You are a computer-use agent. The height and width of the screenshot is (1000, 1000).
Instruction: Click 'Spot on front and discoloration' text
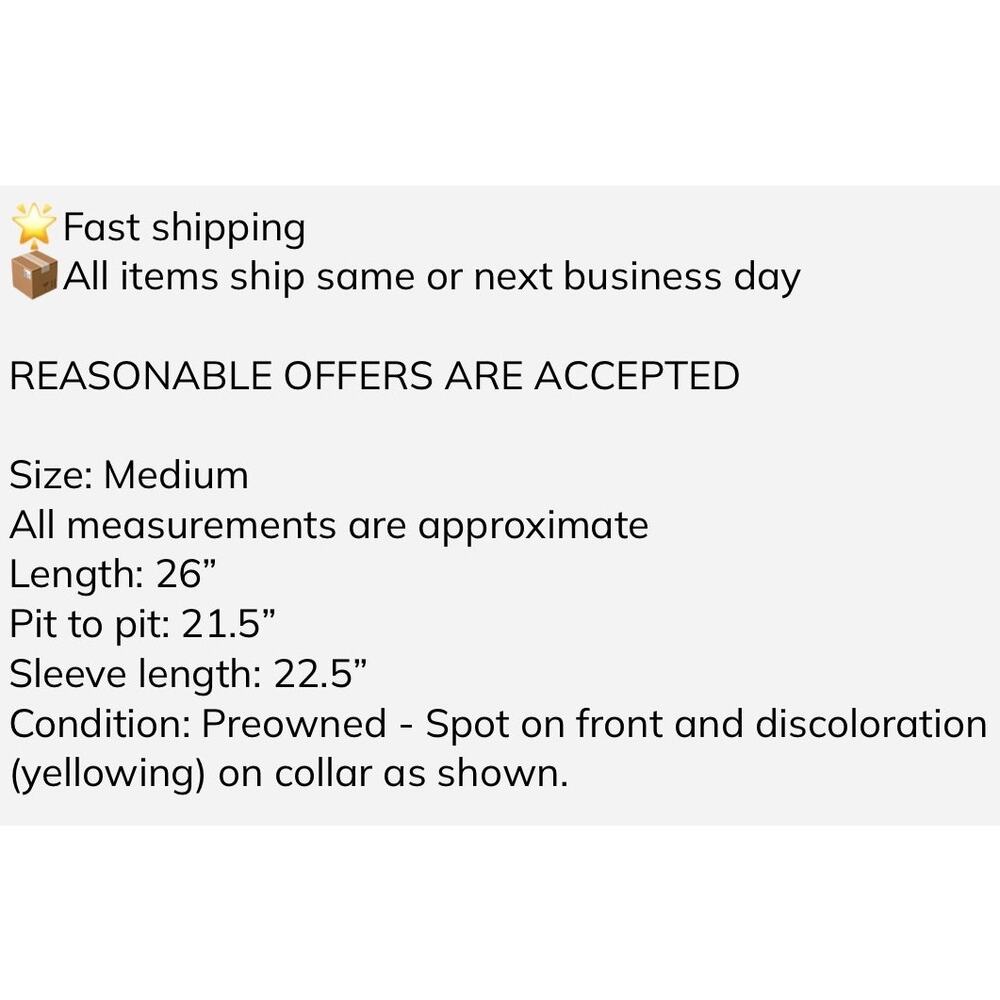point(706,725)
